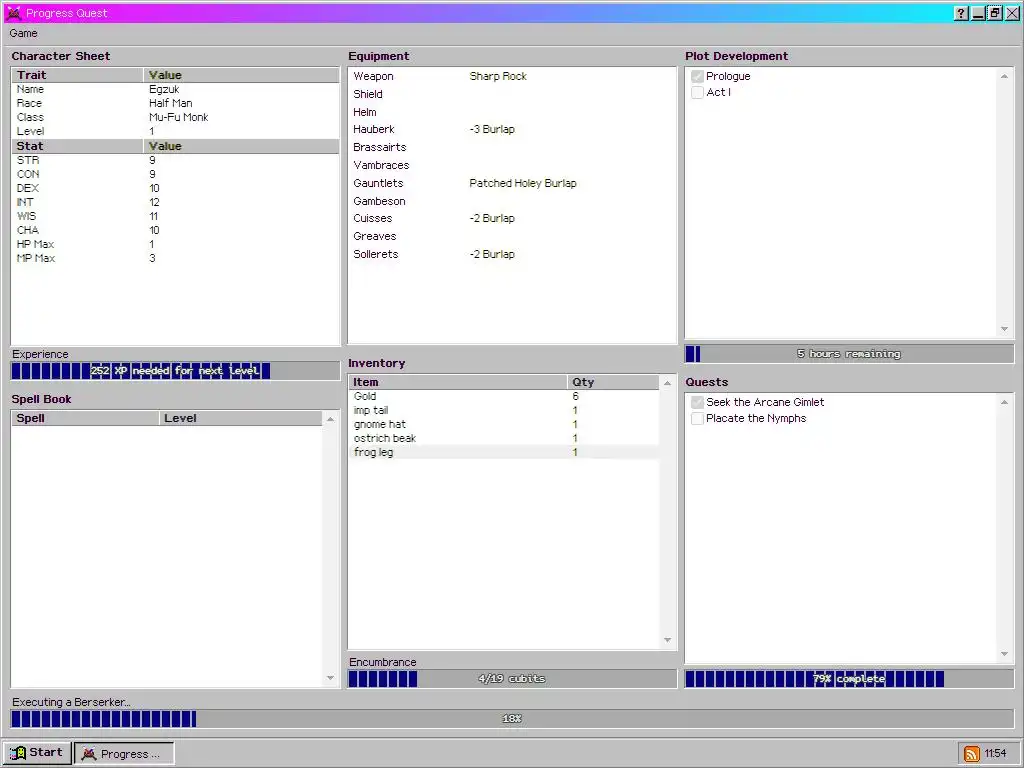Select the MP Max row
Viewport: 1024px width, 768px height.
coord(175,259)
